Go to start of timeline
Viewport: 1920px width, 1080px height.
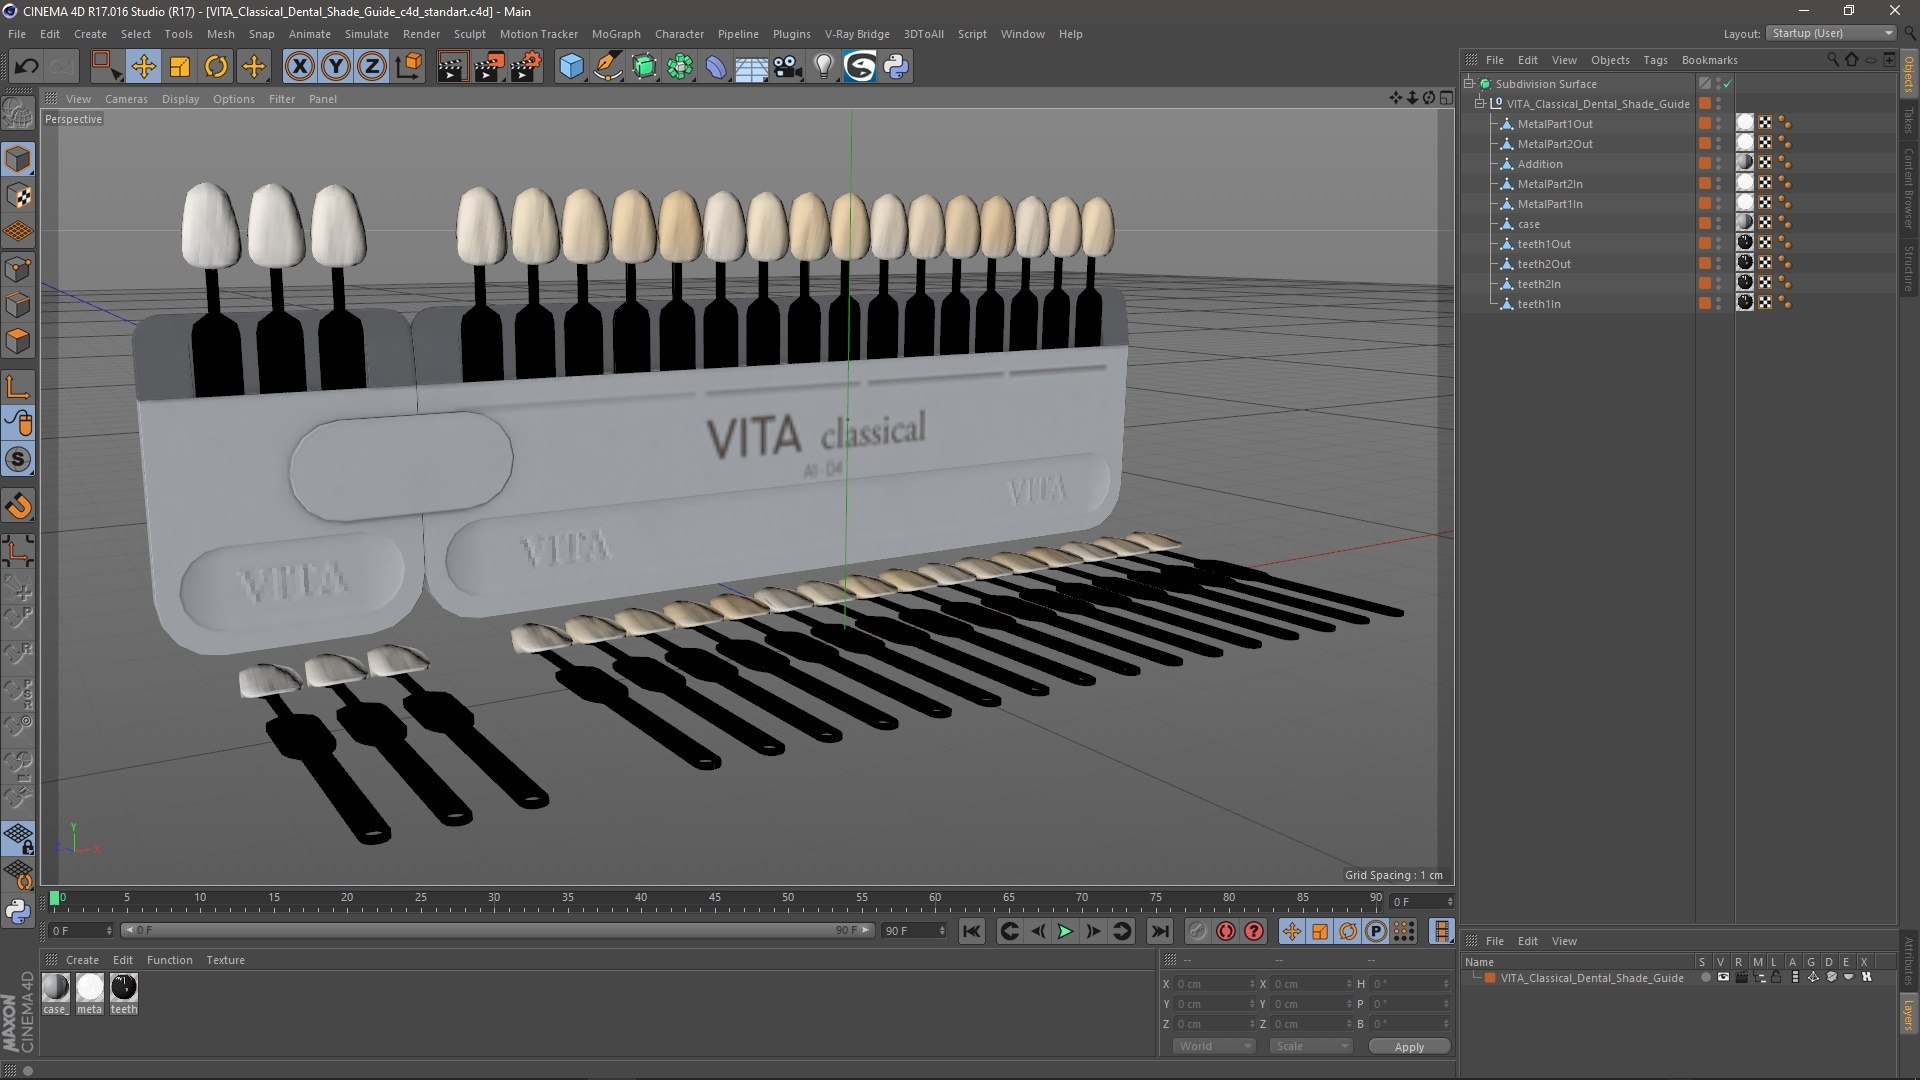(x=971, y=931)
